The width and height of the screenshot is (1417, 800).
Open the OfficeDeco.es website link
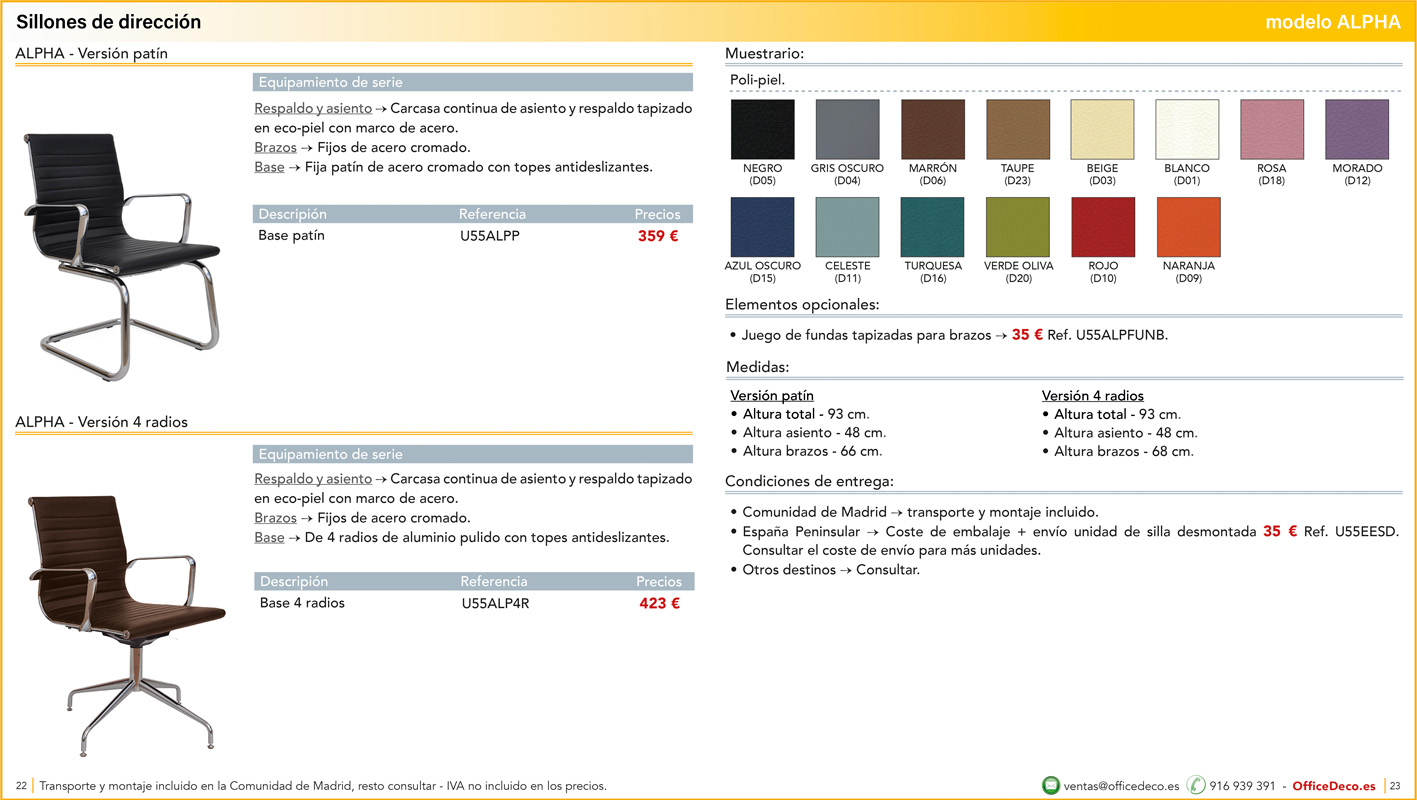1333,786
